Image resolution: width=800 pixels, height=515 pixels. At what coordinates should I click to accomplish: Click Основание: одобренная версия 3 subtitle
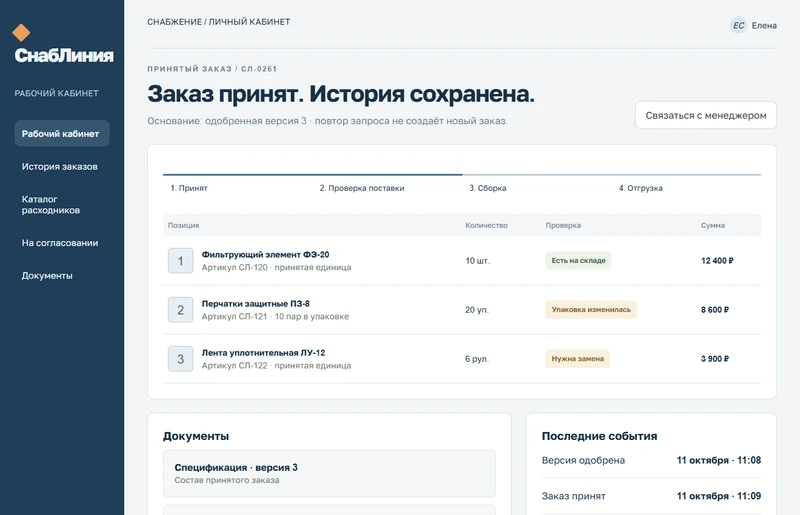click(328, 121)
